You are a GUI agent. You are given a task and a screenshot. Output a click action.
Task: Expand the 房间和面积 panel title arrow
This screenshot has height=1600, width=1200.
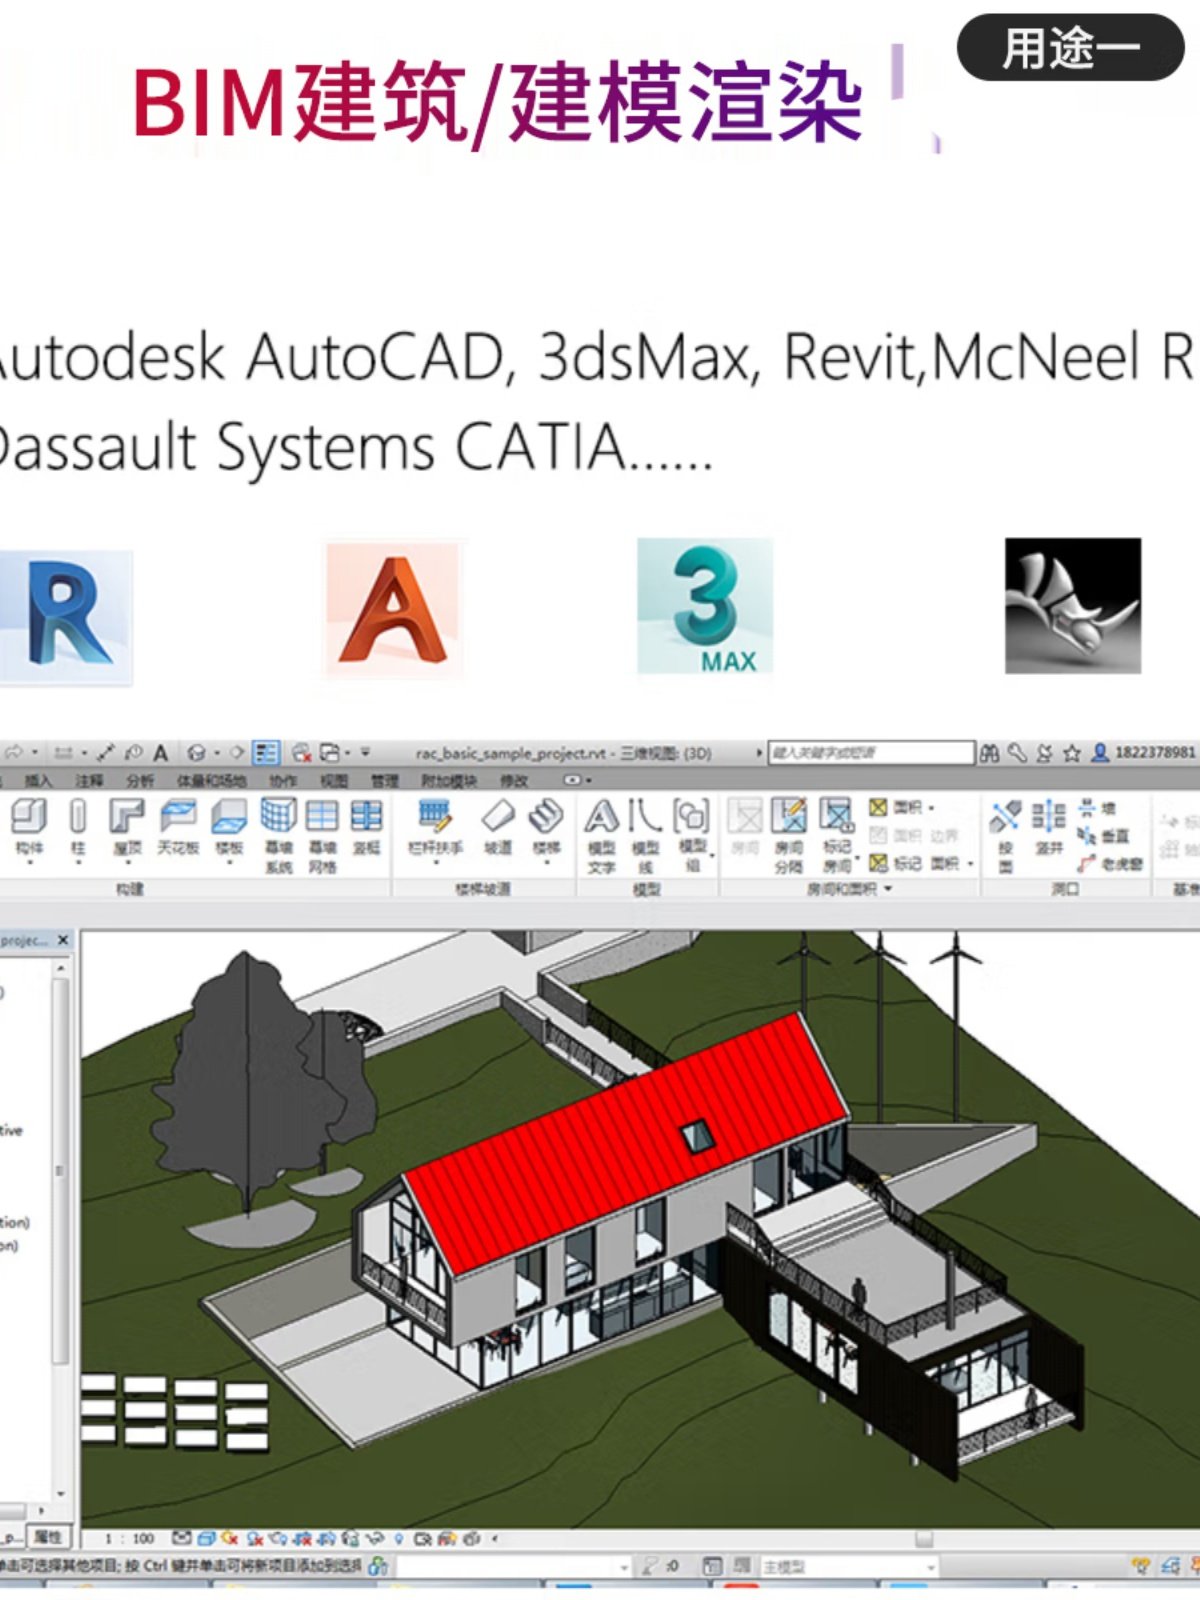[x=887, y=888]
